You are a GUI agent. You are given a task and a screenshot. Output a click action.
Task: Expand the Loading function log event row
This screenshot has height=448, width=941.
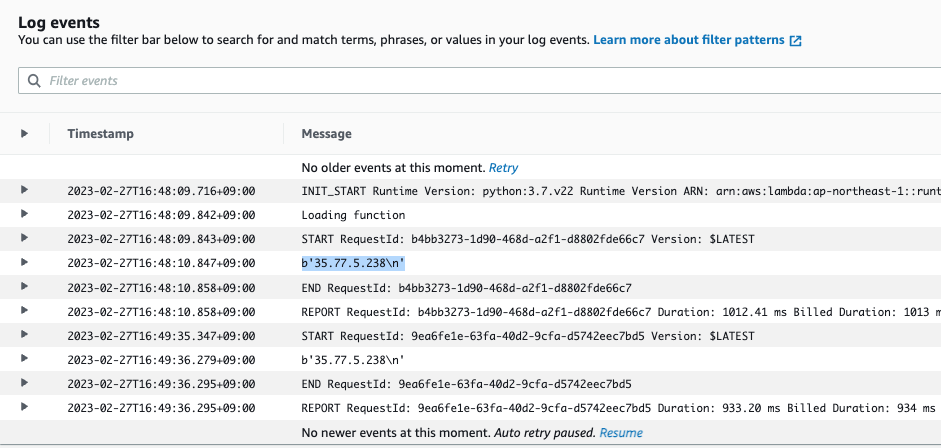(24, 214)
